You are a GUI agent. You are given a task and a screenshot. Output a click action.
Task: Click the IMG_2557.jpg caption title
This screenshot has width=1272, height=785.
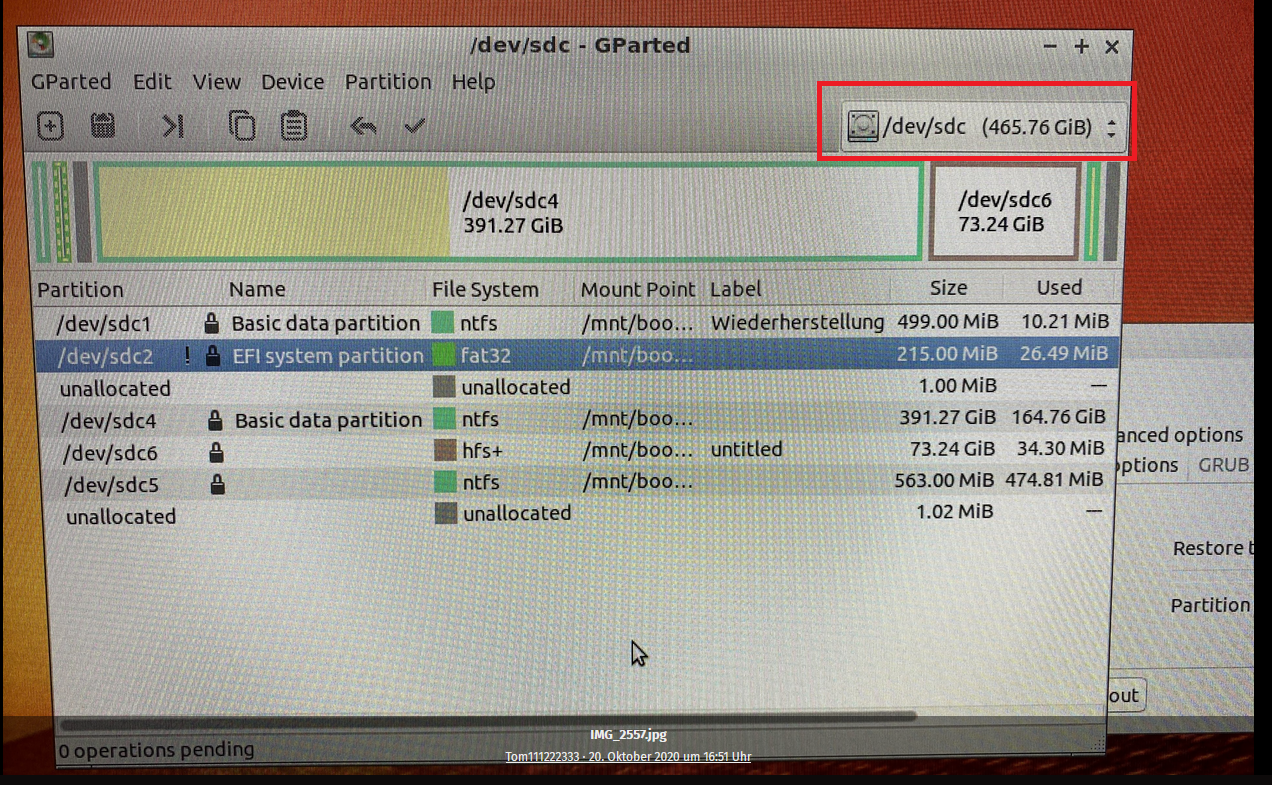628,735
